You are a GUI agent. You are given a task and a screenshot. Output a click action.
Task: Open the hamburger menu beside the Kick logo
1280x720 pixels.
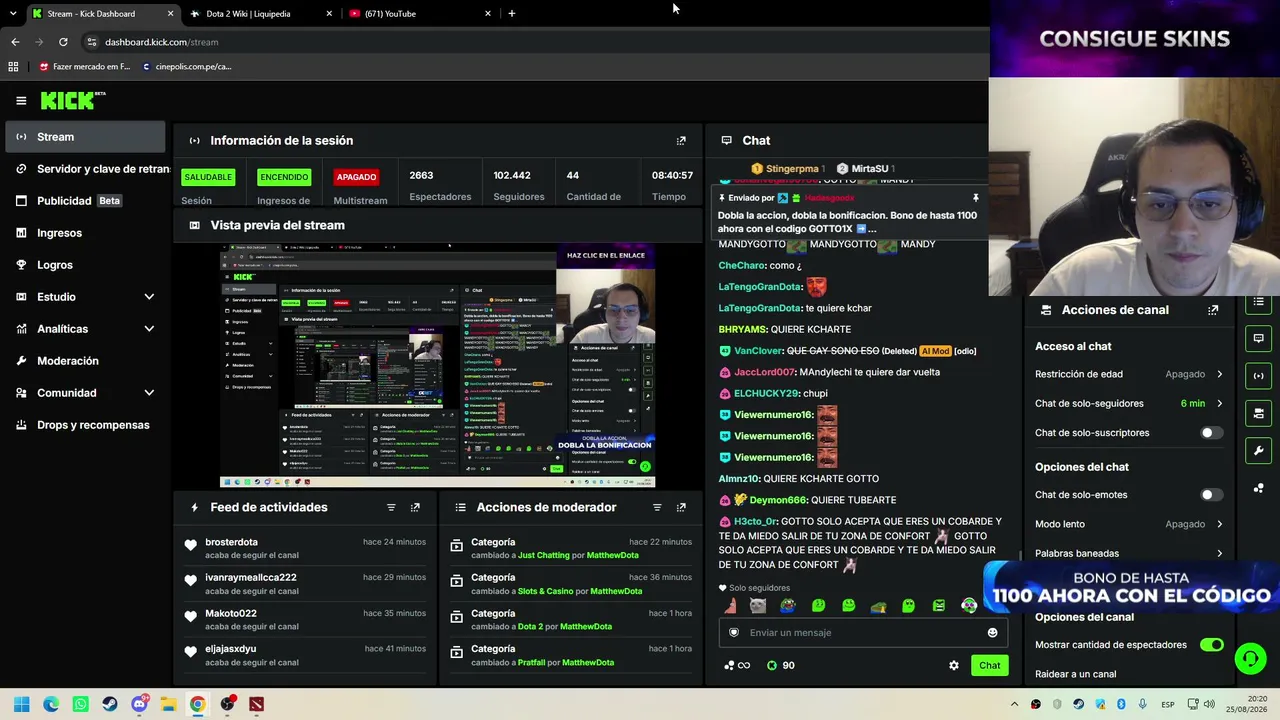(x=21, y=100)
